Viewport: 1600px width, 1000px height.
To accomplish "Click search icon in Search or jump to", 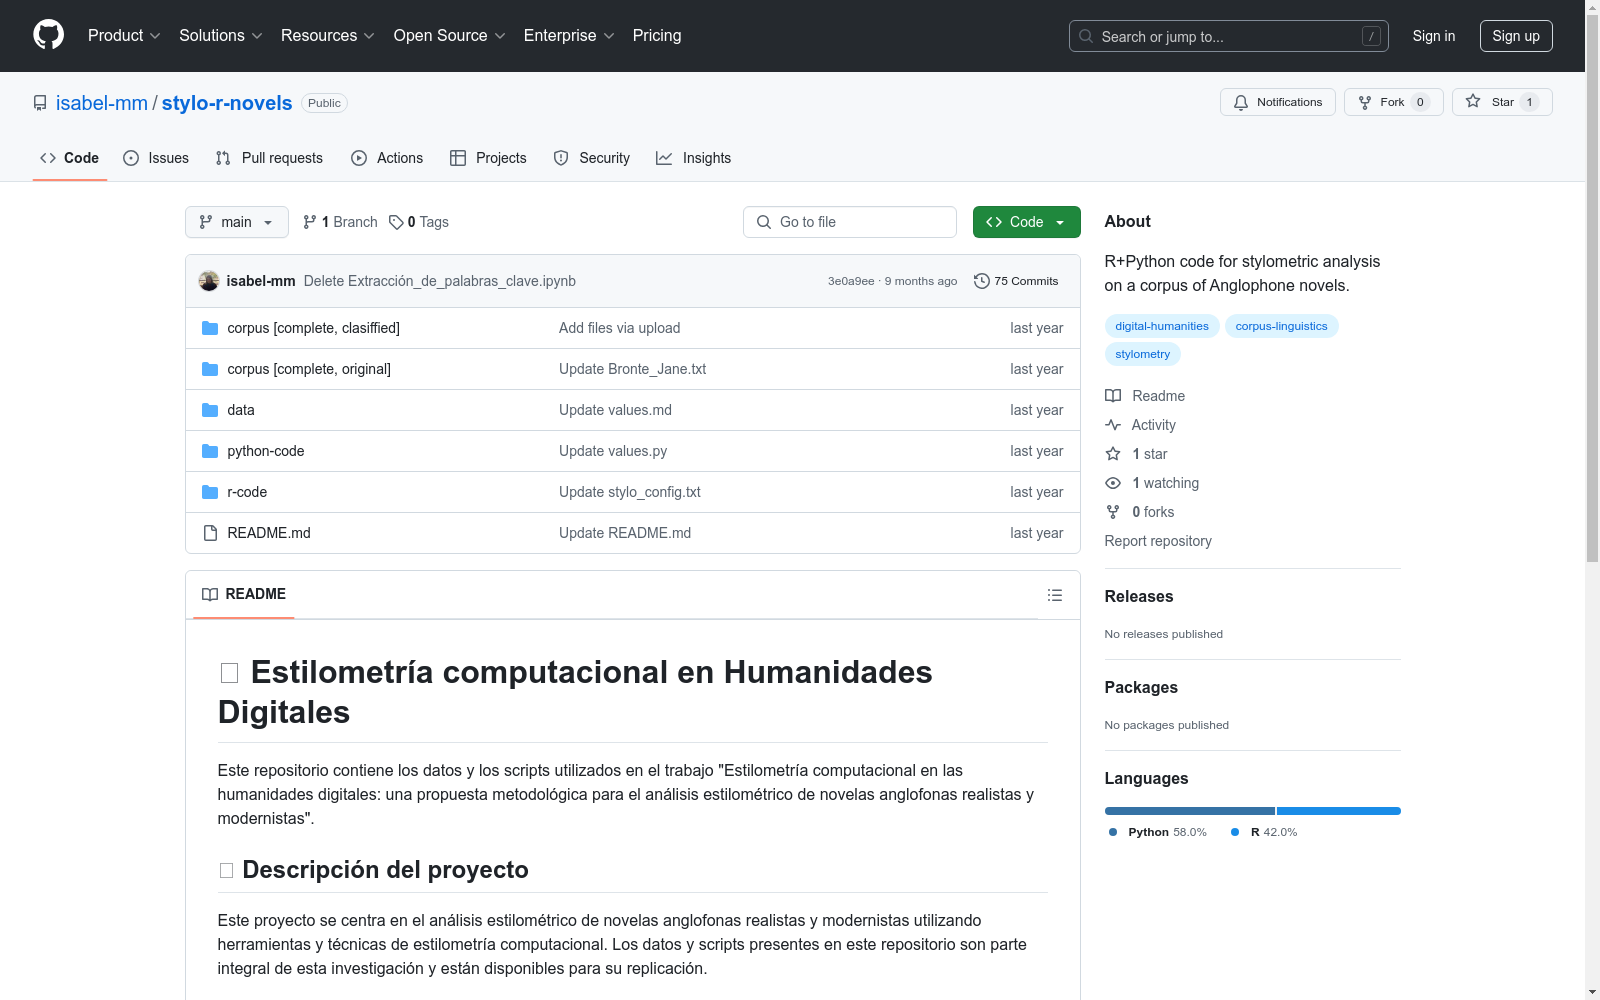I will (x=1086, y=36).
